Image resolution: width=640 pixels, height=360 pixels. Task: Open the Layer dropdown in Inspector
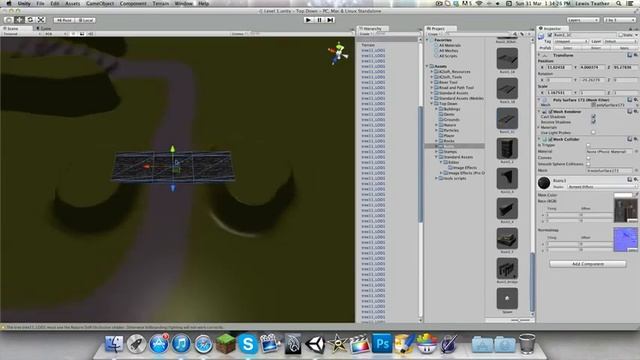click(x=619, y=41)
